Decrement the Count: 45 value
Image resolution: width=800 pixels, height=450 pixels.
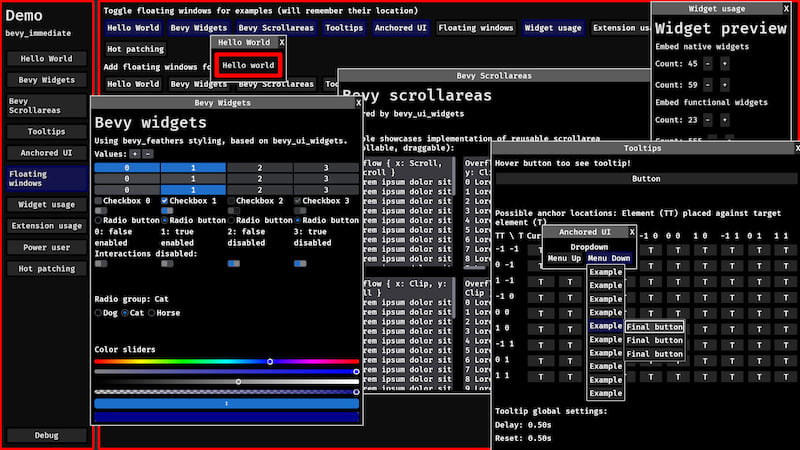coord(708,64)
